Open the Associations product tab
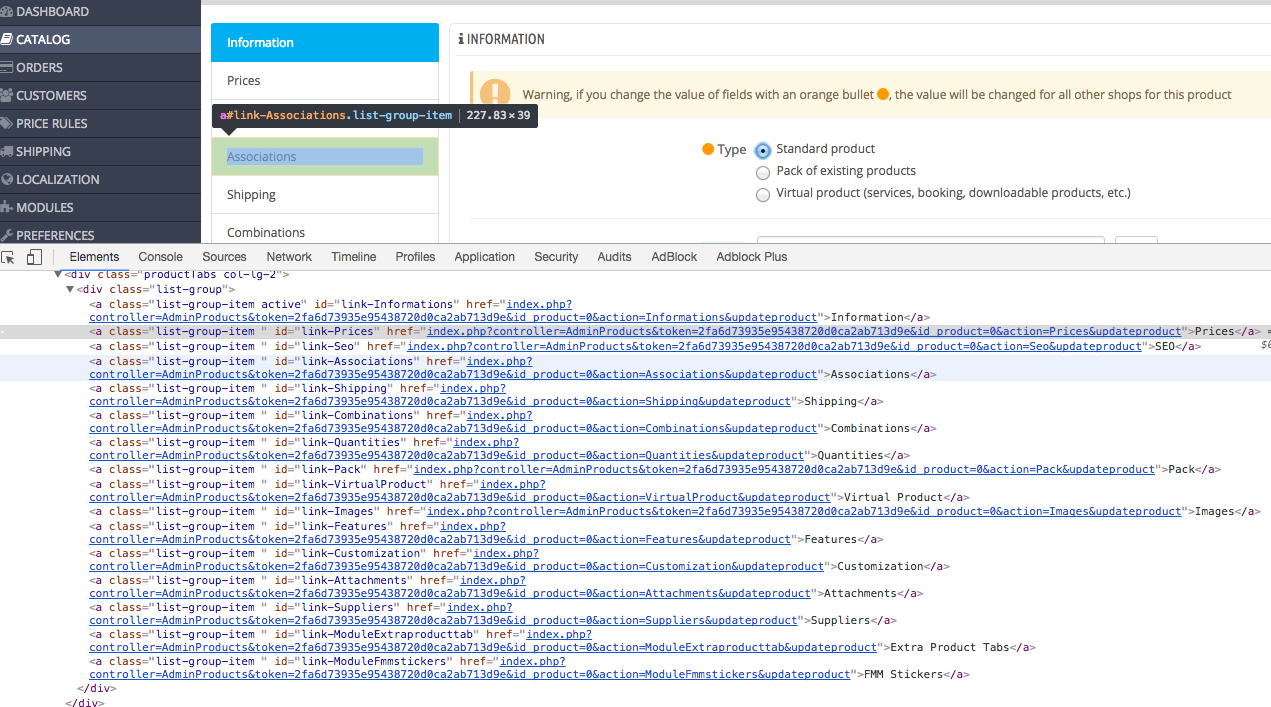Image resolution: width=1271 pixels, height=707 pixels. coord(325,157)
